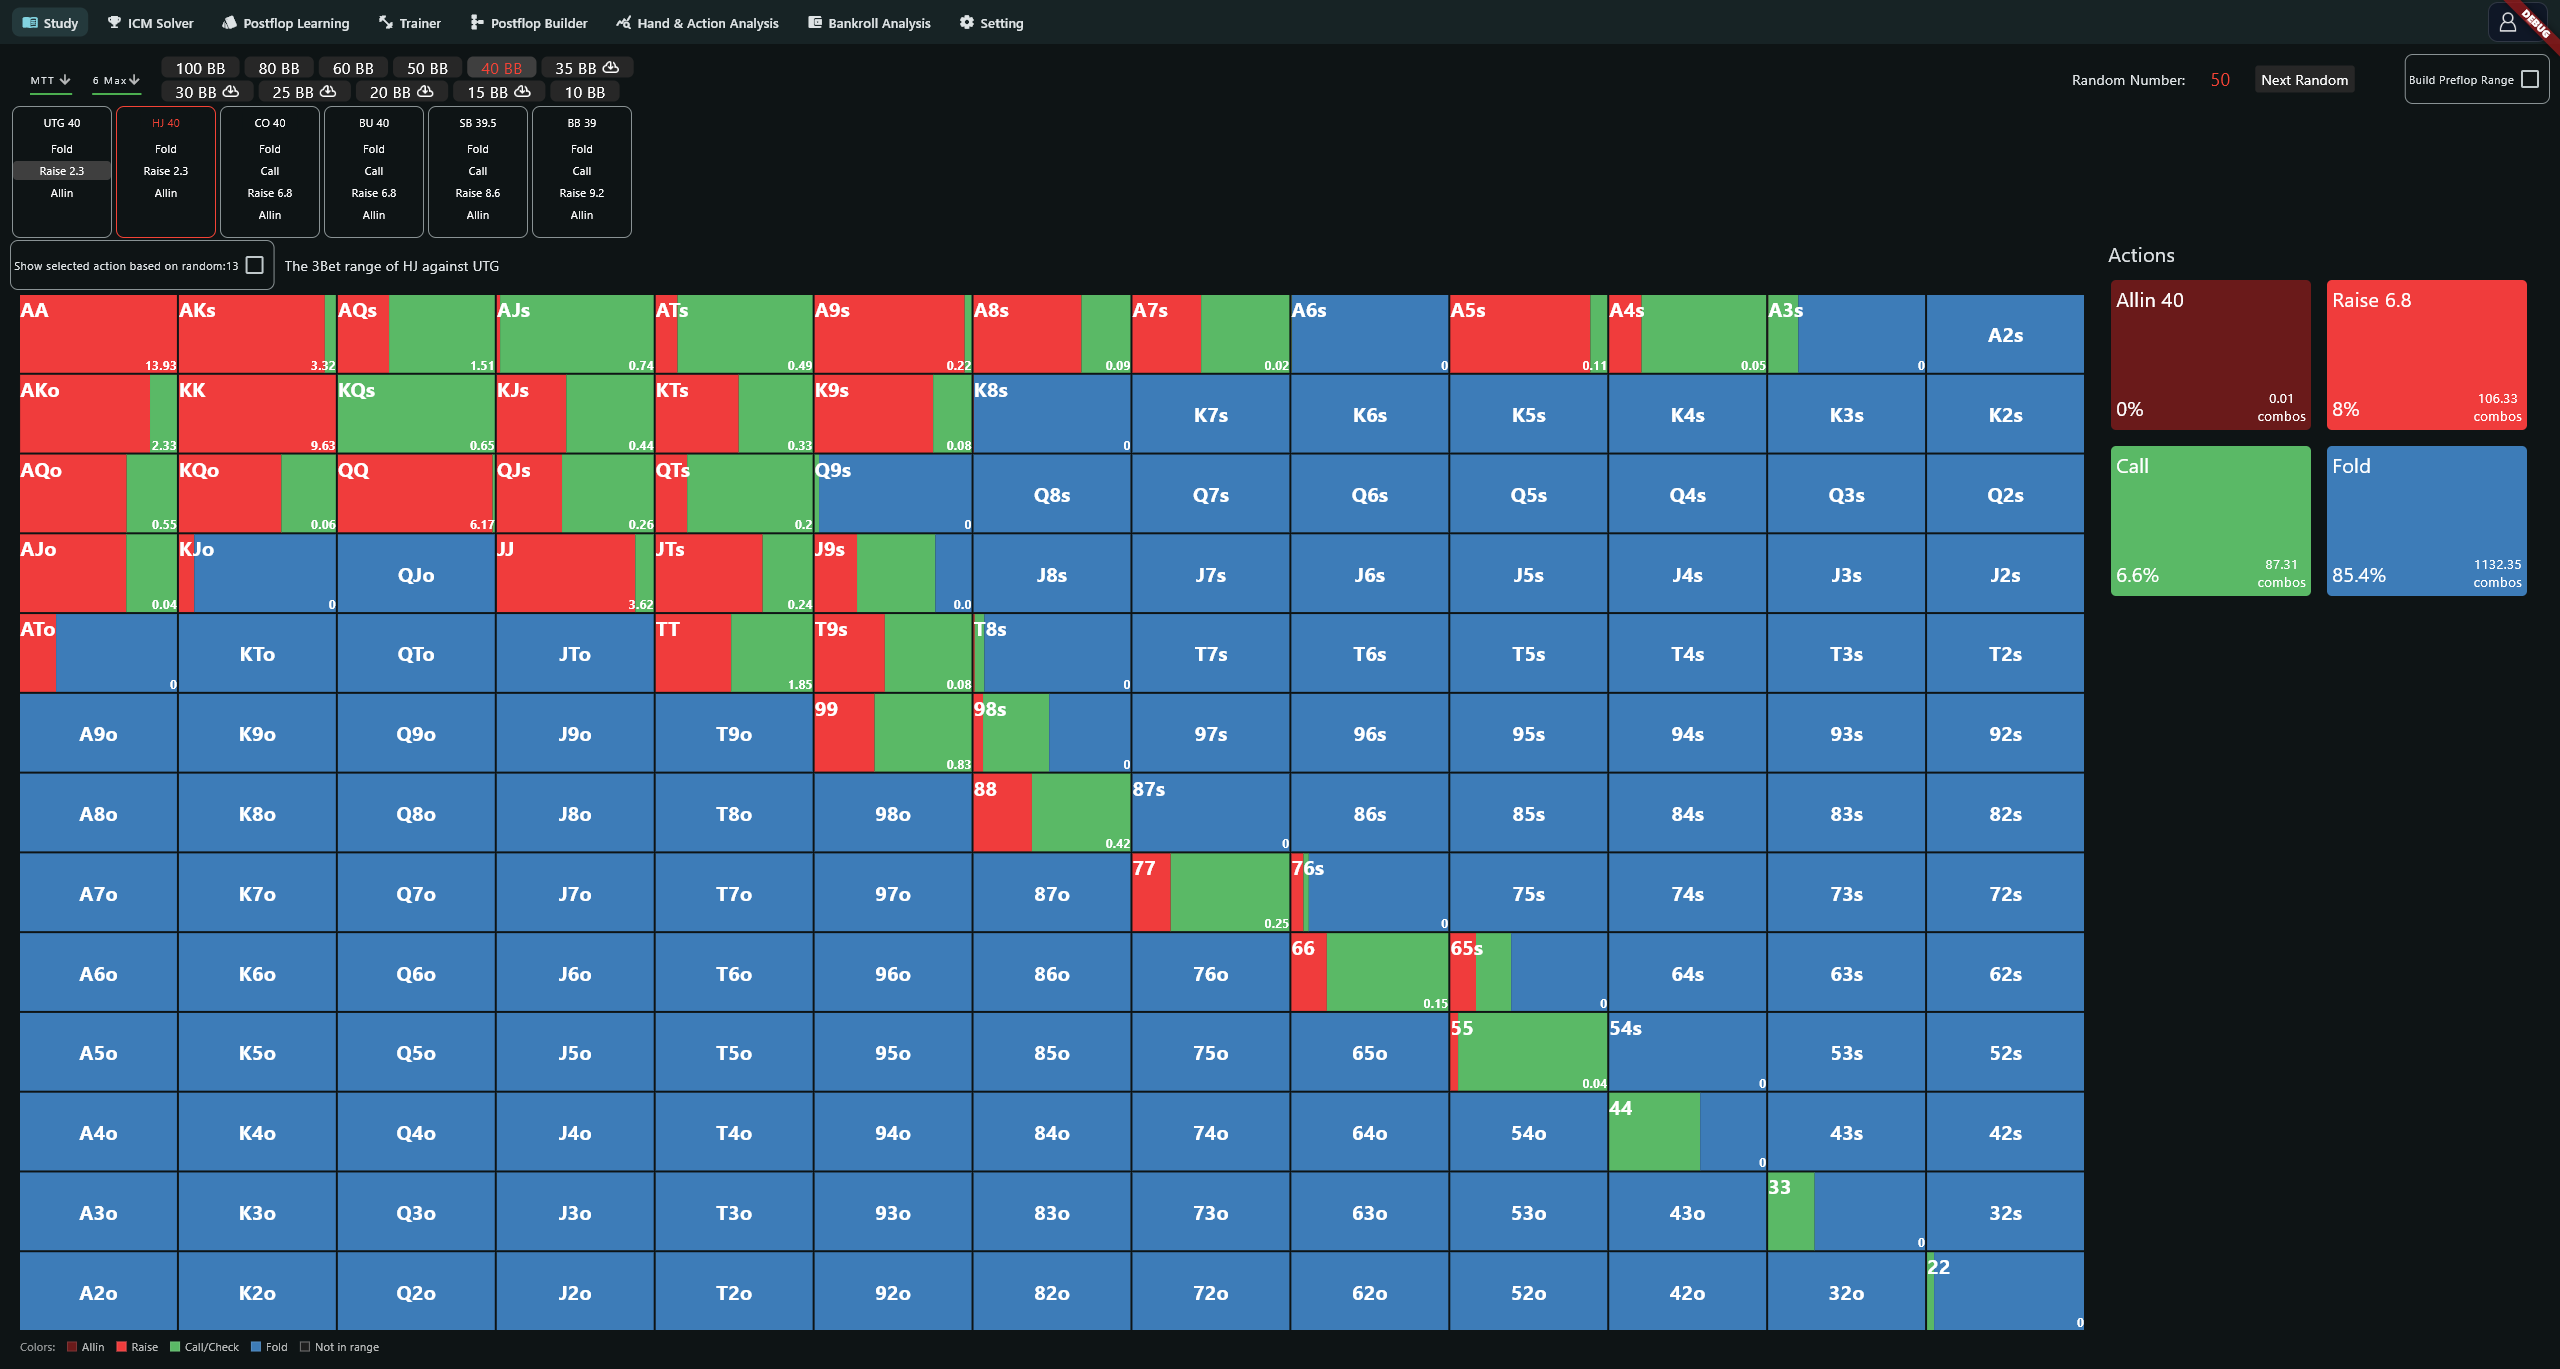Viewport: 2560px width, 1369px height.
Task: Select the JJ hand cell in the range grid
Action: 575,574
